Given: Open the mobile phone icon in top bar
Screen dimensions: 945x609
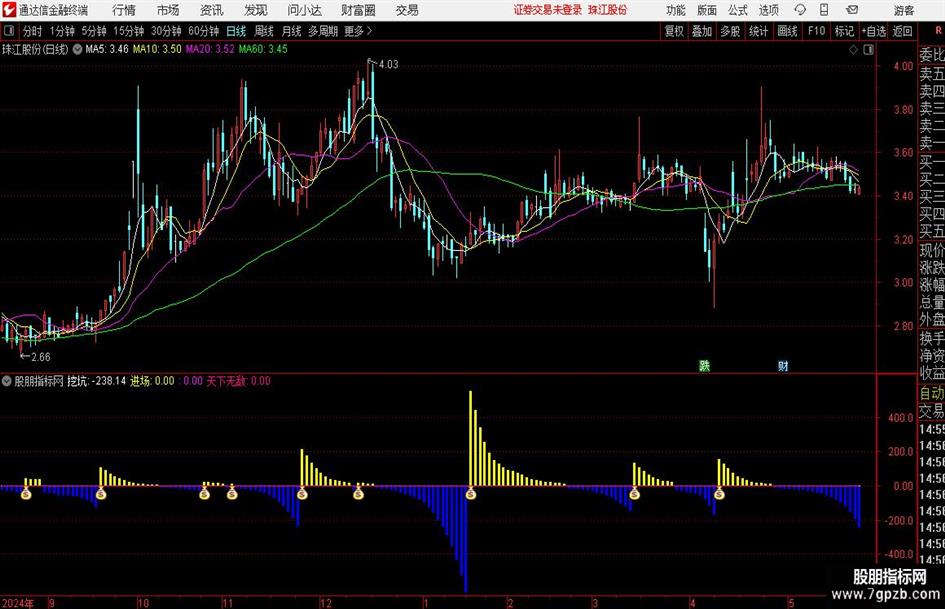Looking at the screenshot, I should pyautogui.click(x=824, y=10).
